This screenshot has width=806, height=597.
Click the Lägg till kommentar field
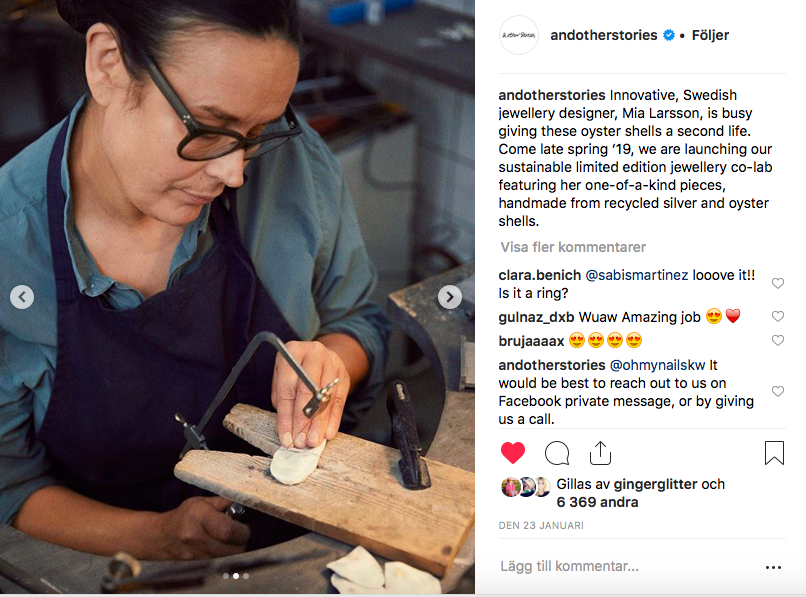click(x=627, y=567)
